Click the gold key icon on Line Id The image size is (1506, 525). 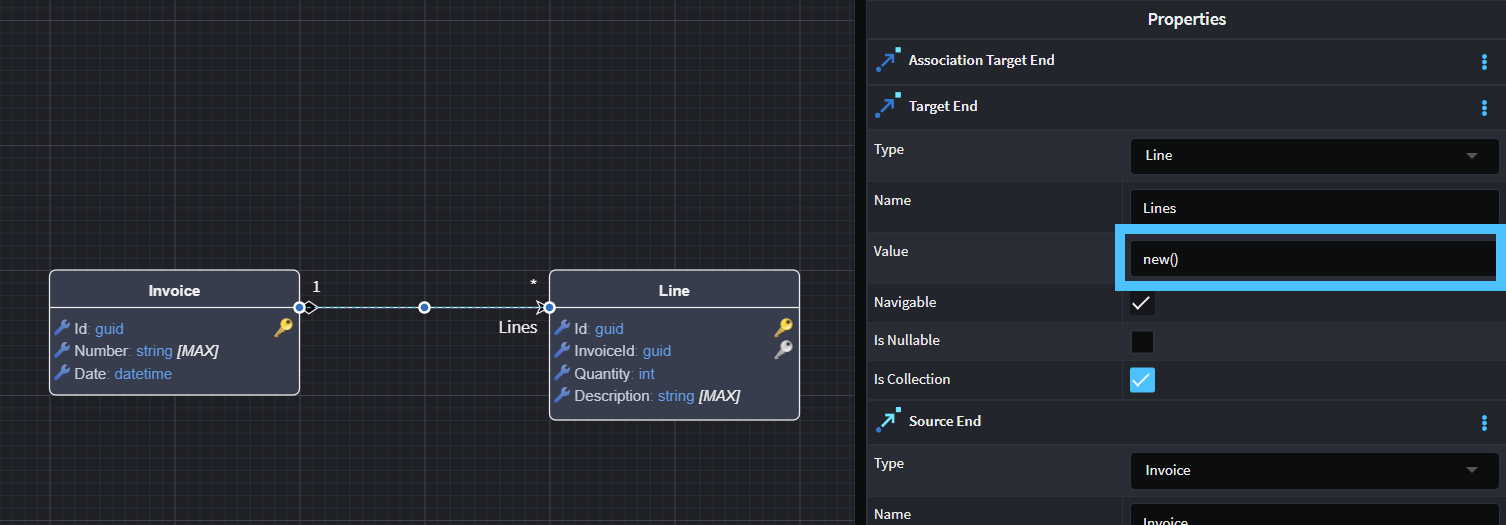[784, 327]
